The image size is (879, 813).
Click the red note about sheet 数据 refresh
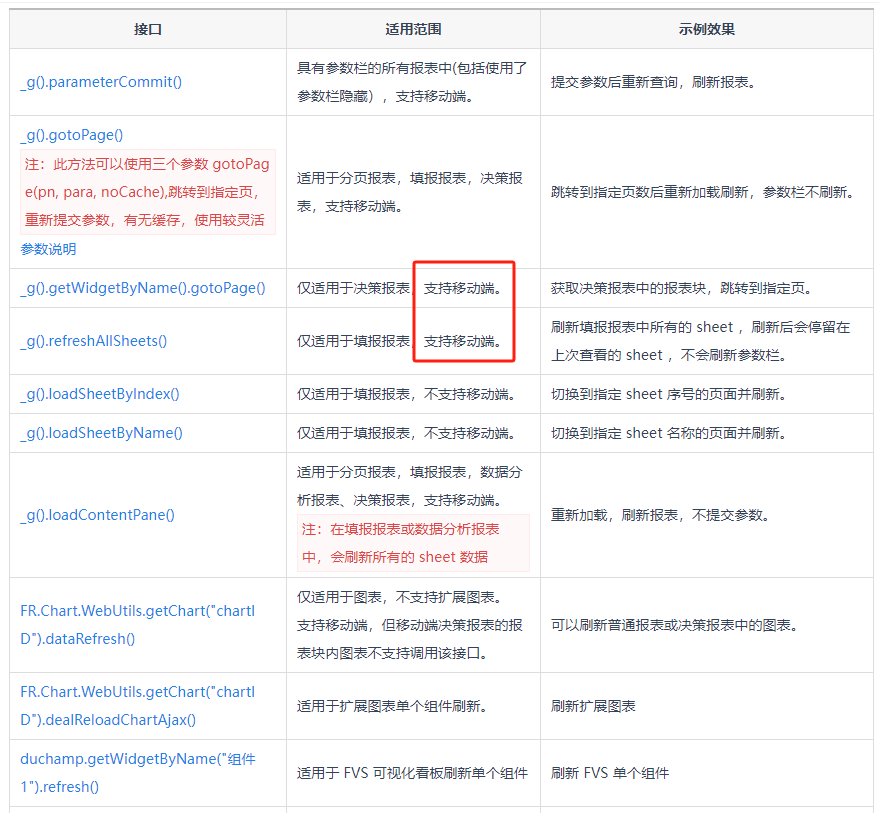coord(413,543)
